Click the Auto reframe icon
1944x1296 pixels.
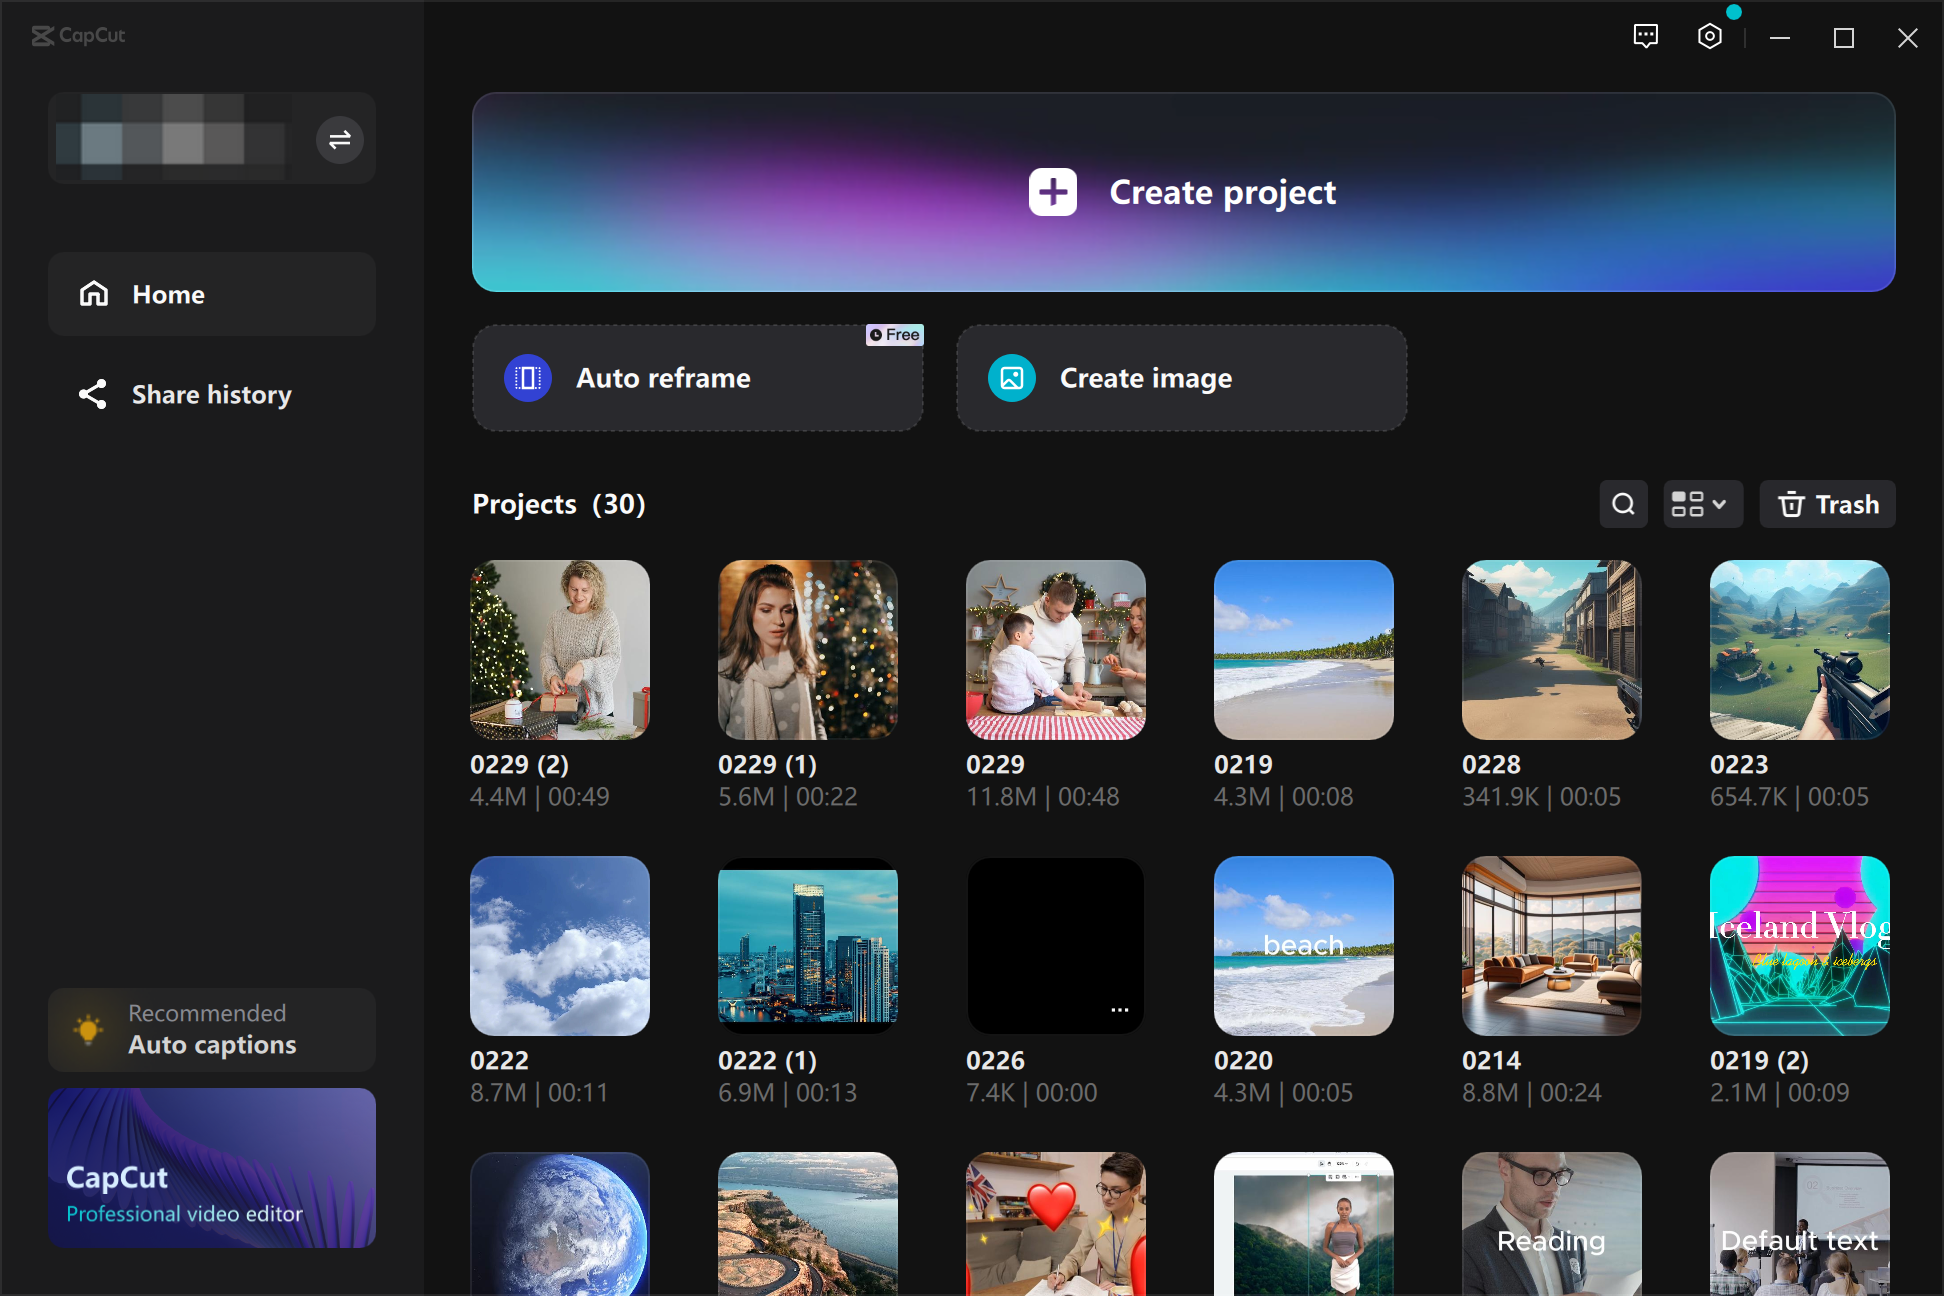528,378
